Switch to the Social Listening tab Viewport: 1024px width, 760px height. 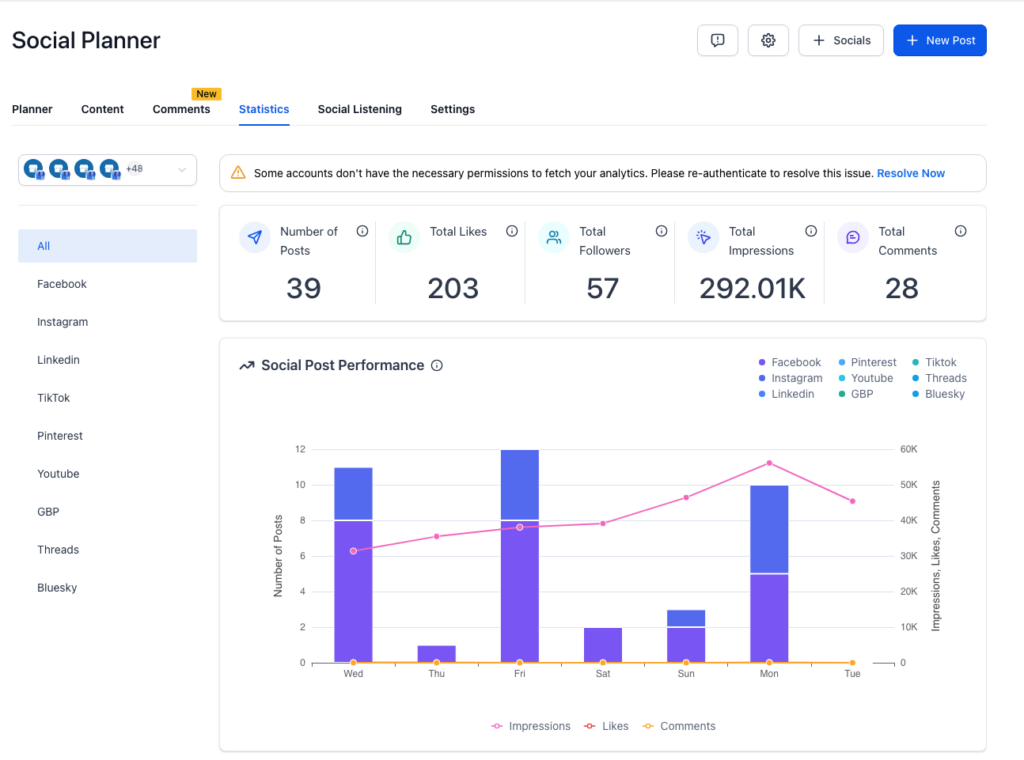tap(359, 109)
